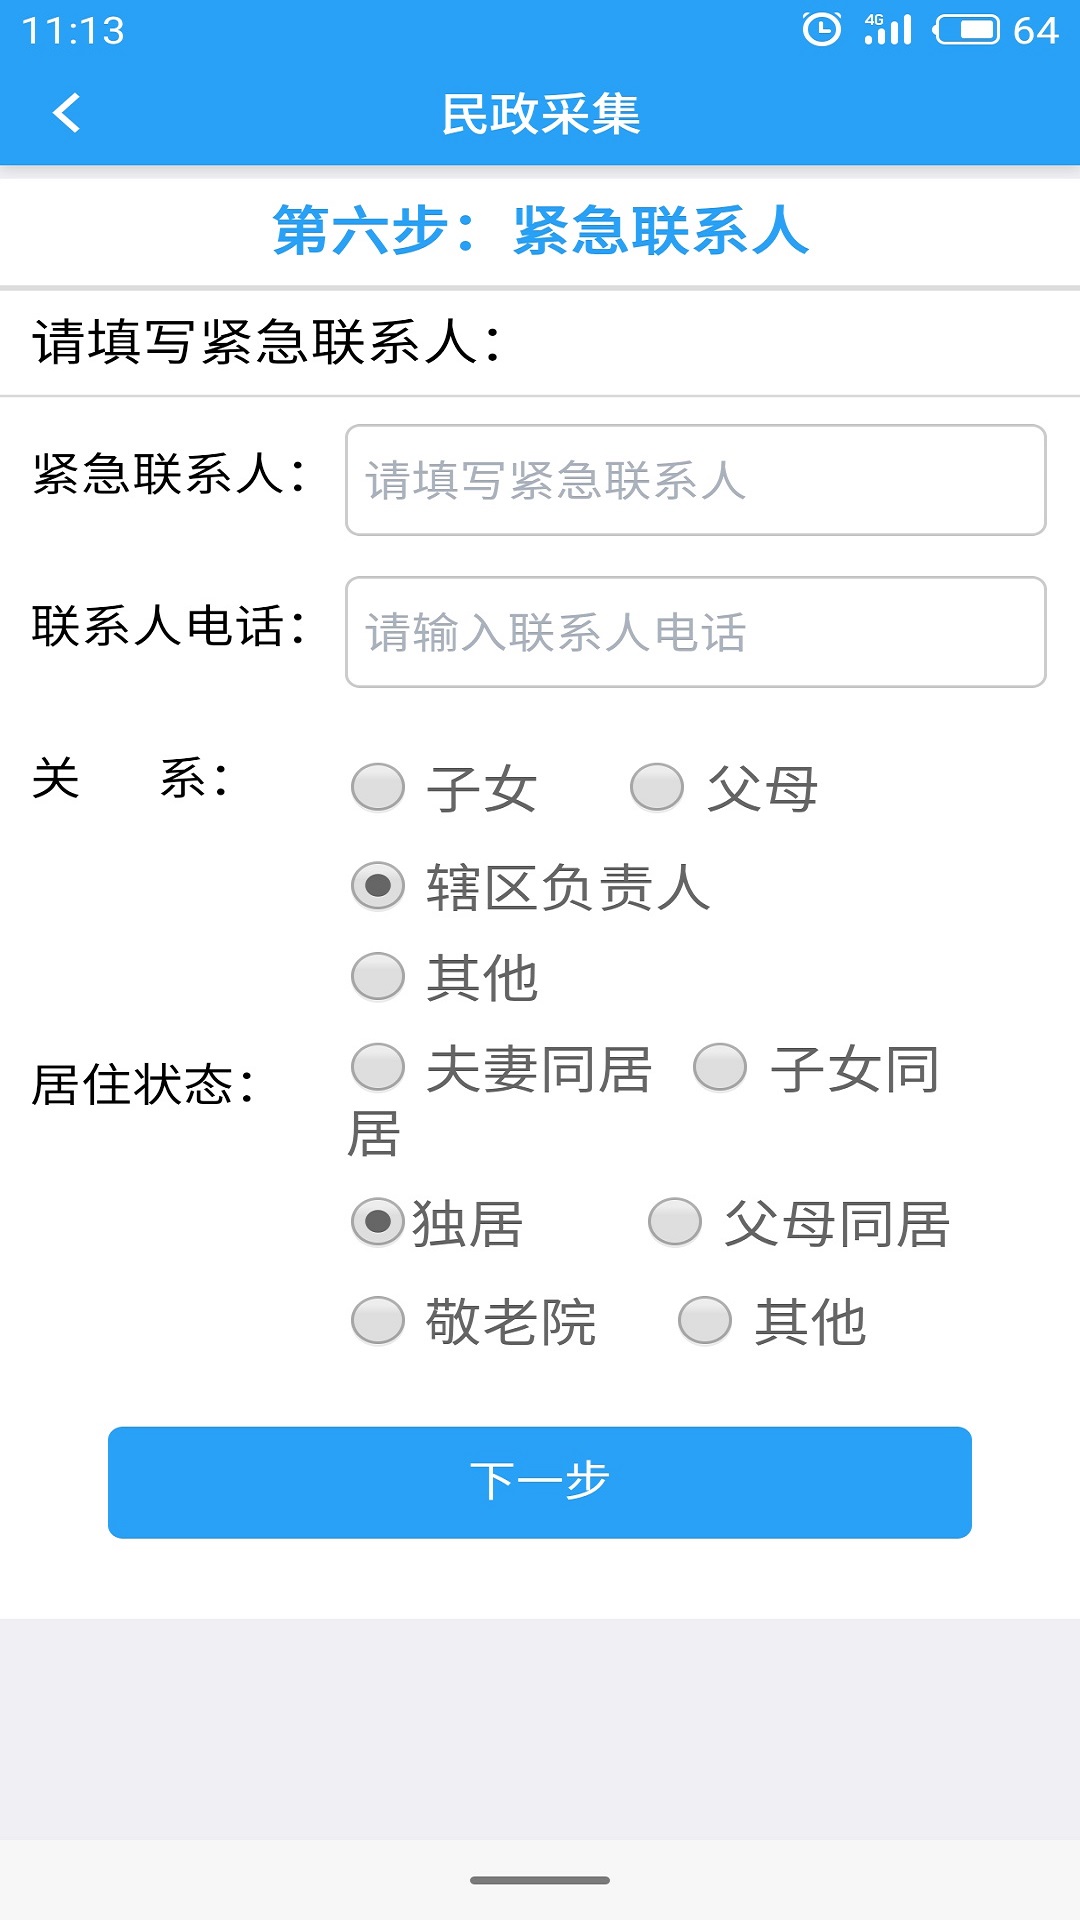
Task: Select 子女同居 living status radio
Action: [720, 1067]
